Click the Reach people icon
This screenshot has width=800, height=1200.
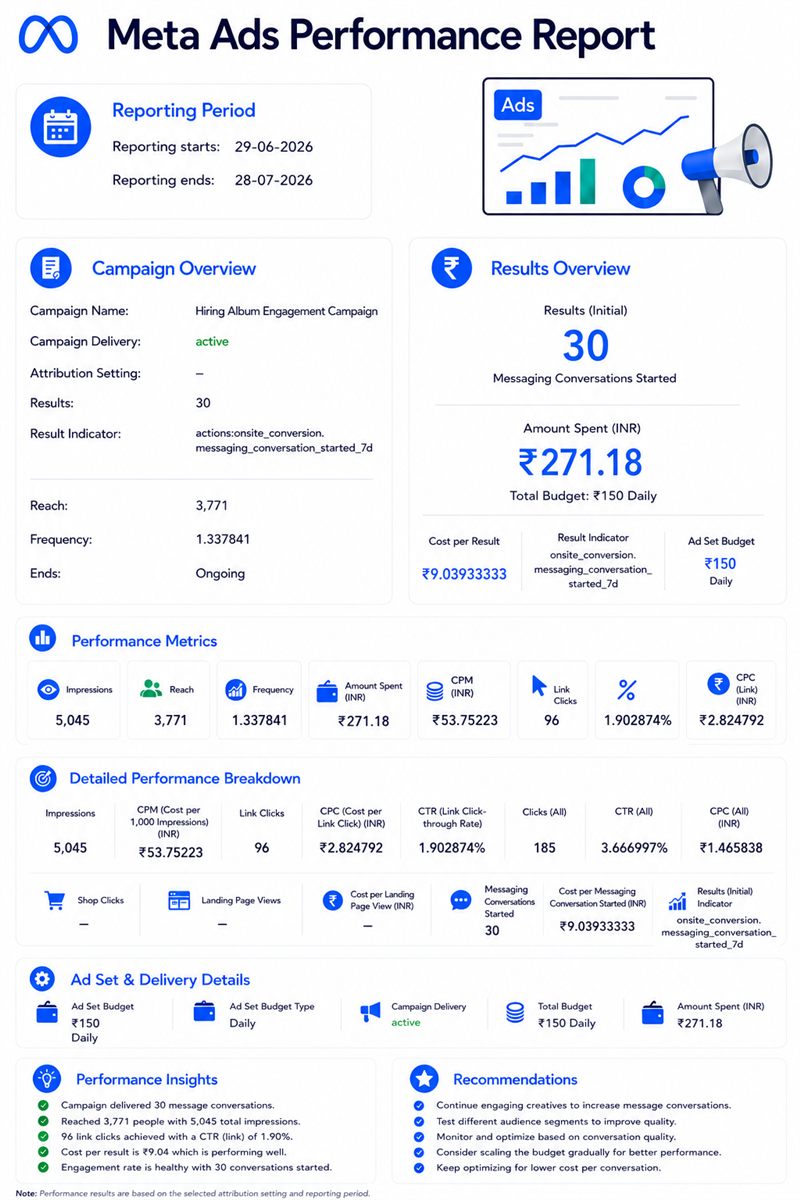pos(151,688)
